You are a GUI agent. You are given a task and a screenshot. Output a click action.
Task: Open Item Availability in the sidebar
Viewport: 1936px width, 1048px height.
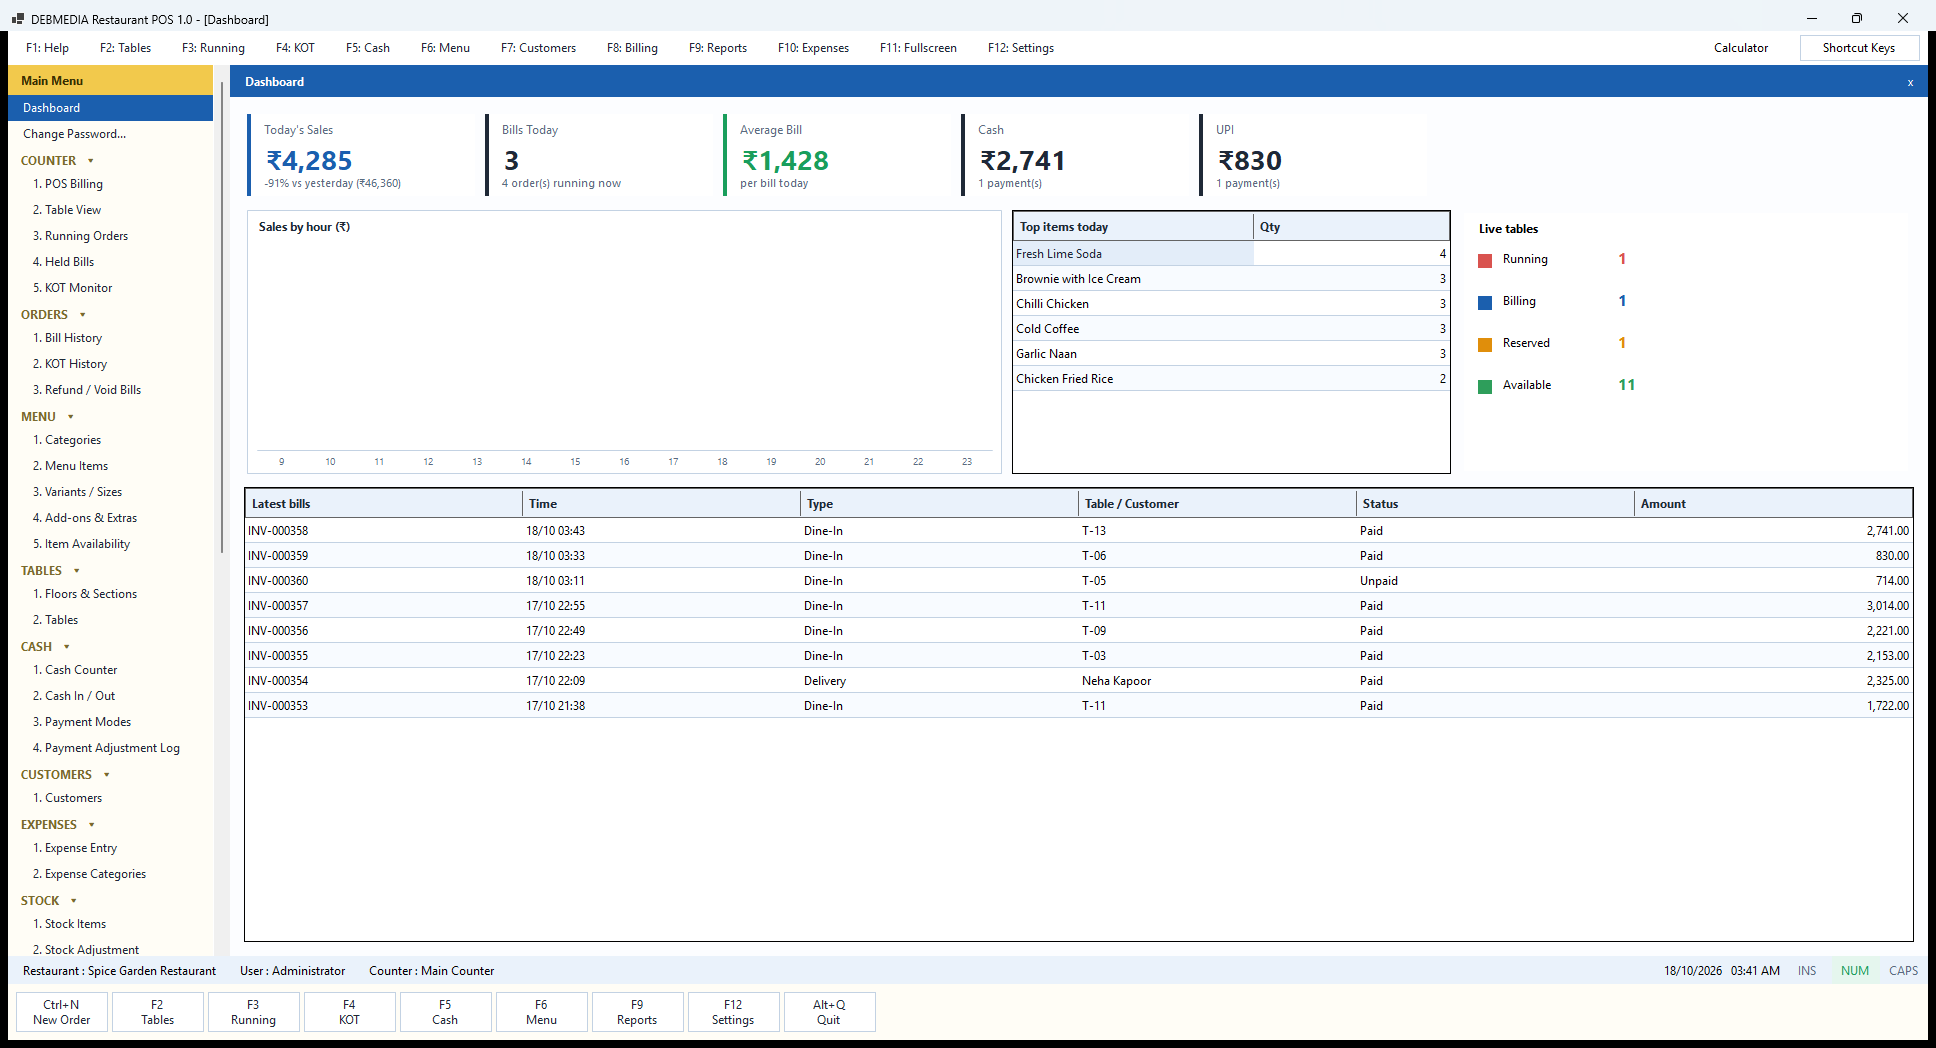click(x=81, y=544)
